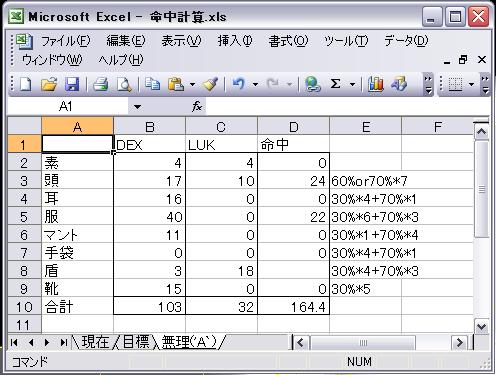496x375 pixels.
Task: Open Print Preview icon
Action: click(x=124, y=84)
